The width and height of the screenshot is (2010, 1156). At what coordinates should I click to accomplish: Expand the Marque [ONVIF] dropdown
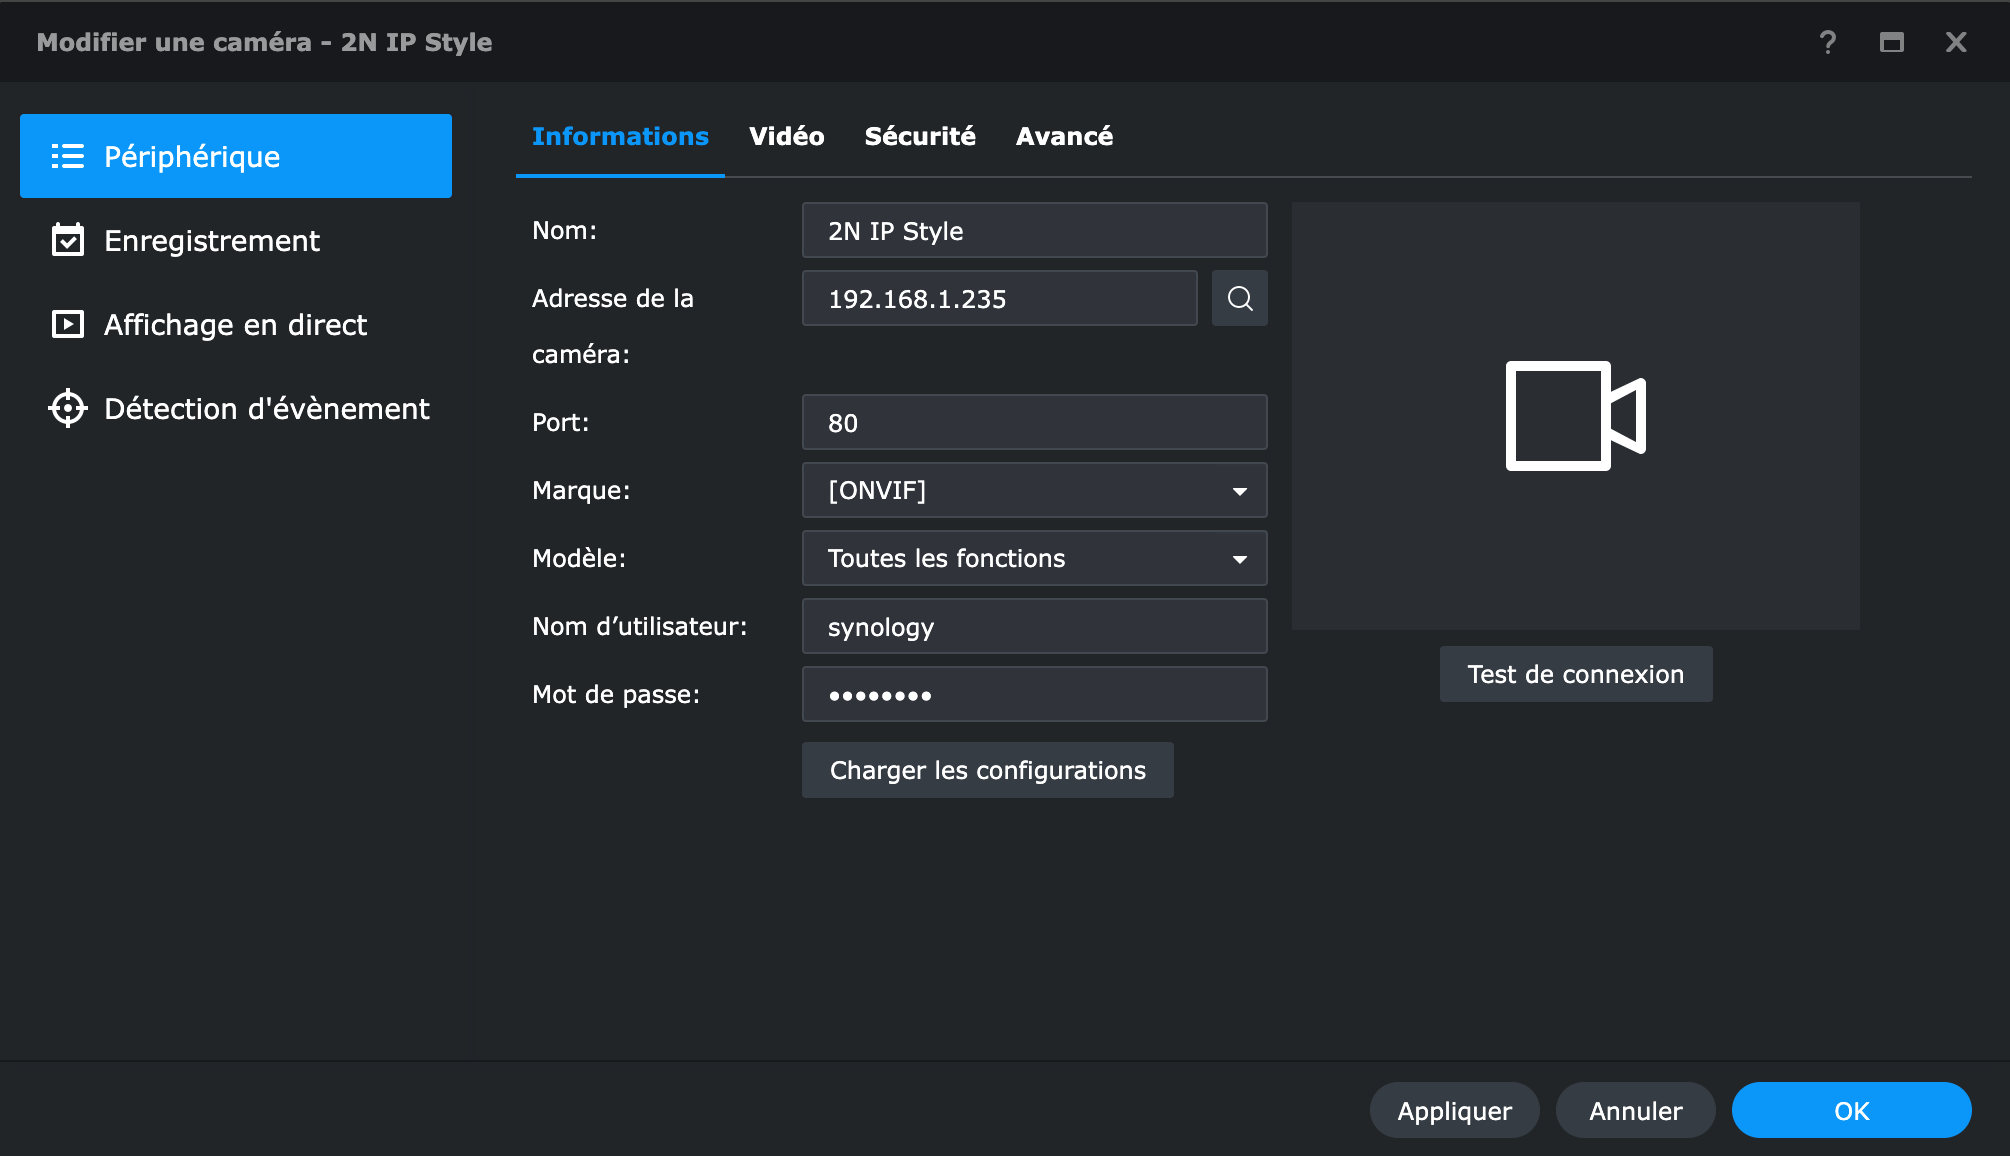click(1035, 490)
